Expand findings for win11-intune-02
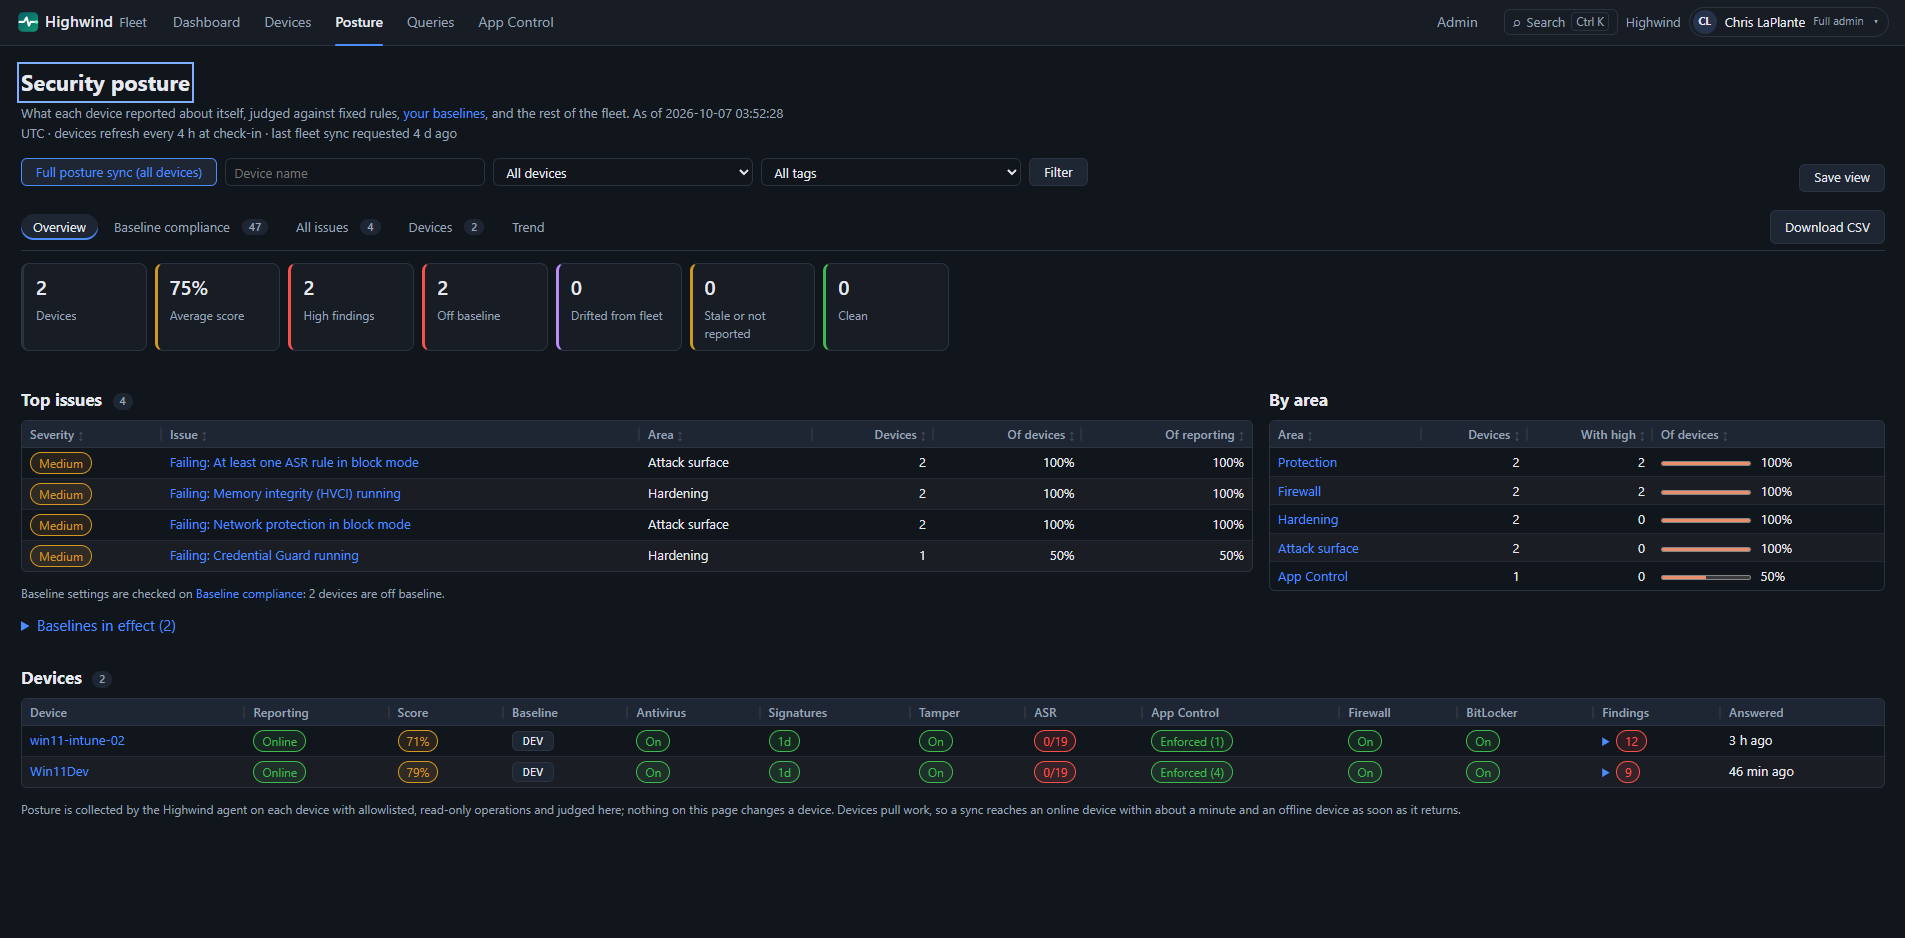1905x938 pixels. coord(1605,742)
